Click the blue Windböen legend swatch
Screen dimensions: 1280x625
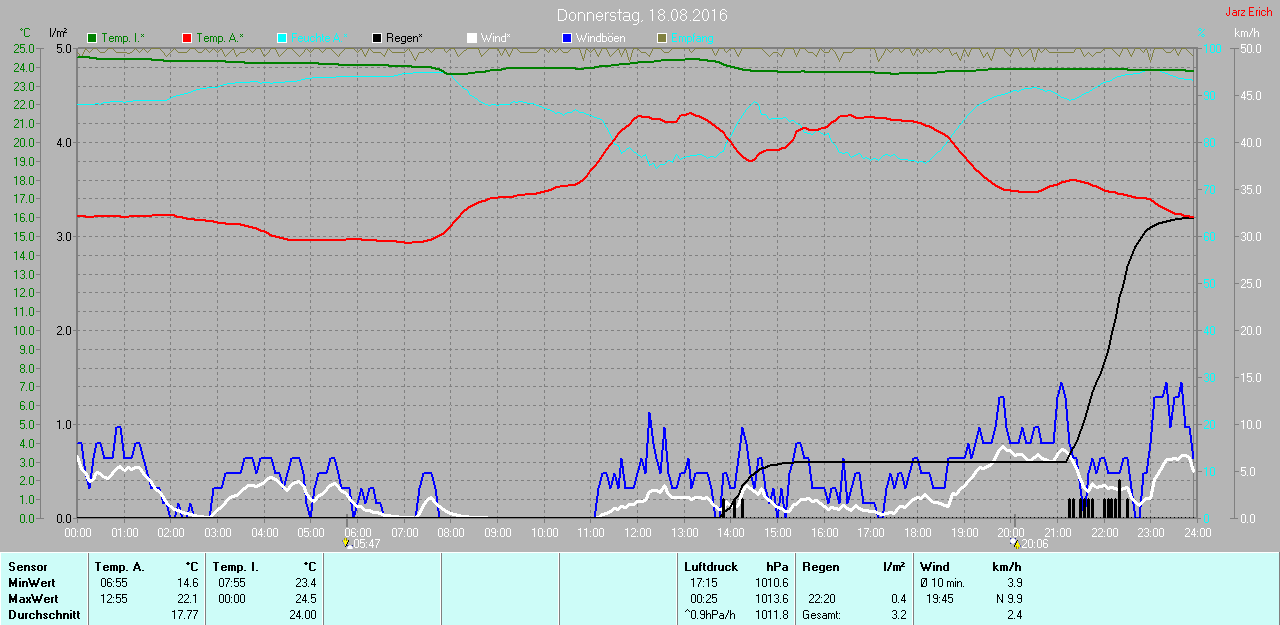[567, 38]
